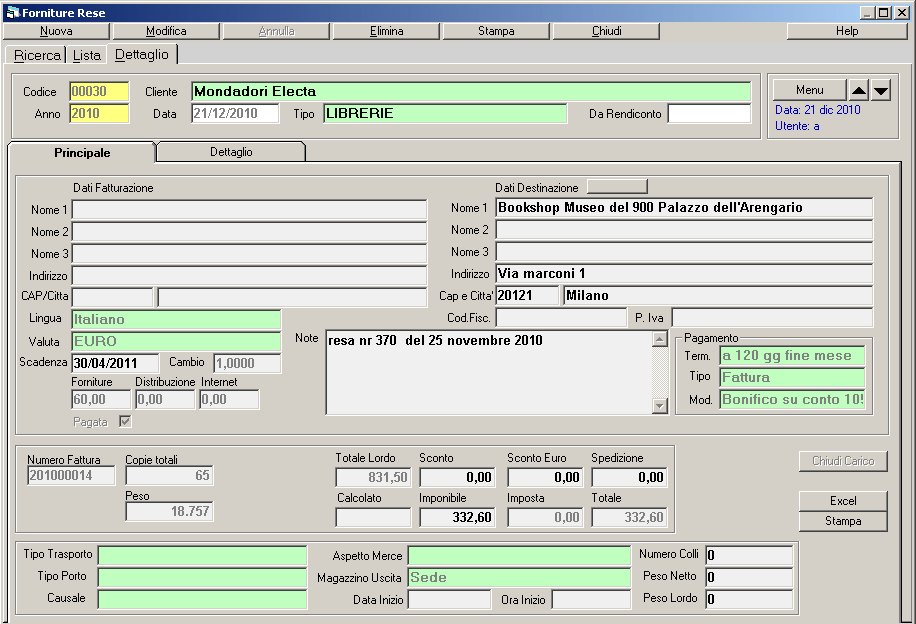
Task: Switch to the Lista tab
Action: [x=86, y=55]
